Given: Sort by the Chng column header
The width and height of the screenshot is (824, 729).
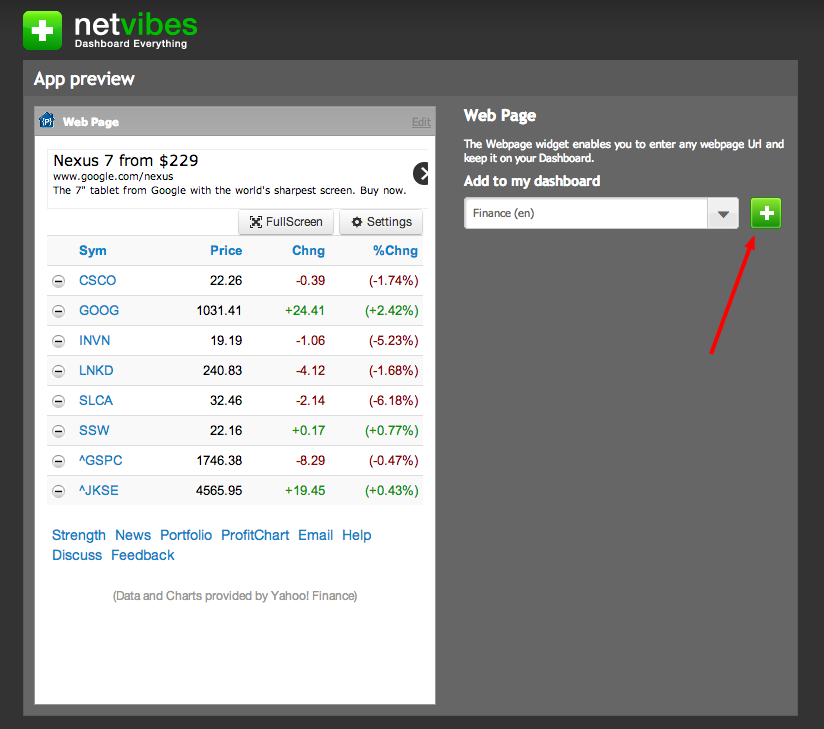Looking at the screenshot, I should tap(308, 251).
